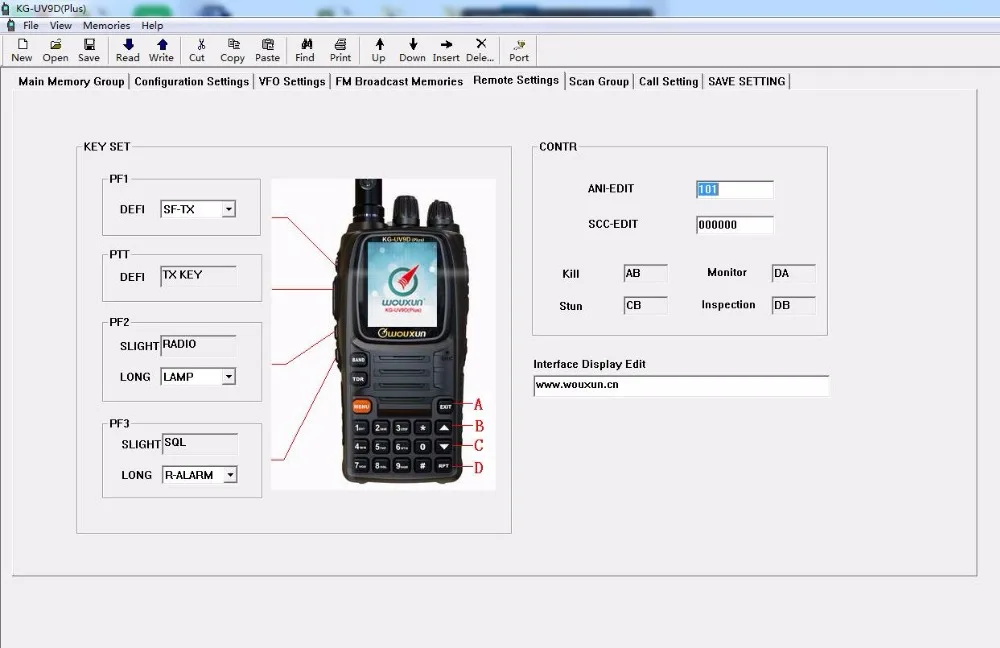This screenshot has height=648, width=1000.
Task: Click the Wouxun radio image
Action: (401, 335)
